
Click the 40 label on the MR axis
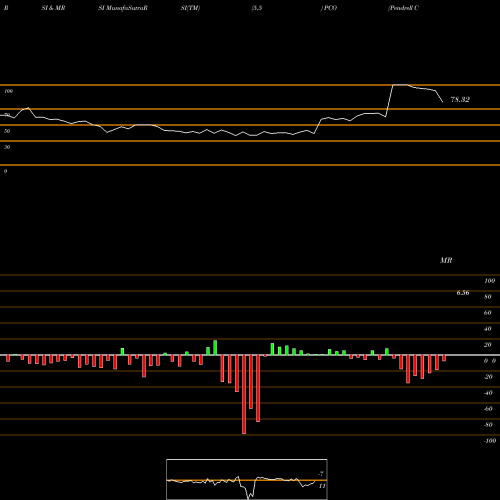[488, 329]
